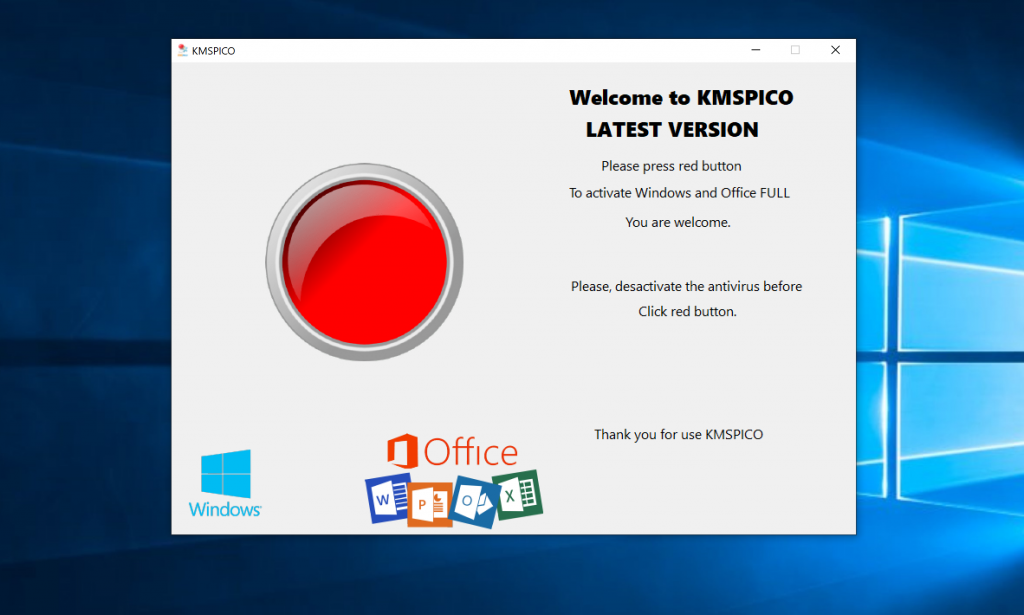Viewport: 1024px width, 615px height.
Task: Click the 'Click red button.' text
Action: point(687,312)
